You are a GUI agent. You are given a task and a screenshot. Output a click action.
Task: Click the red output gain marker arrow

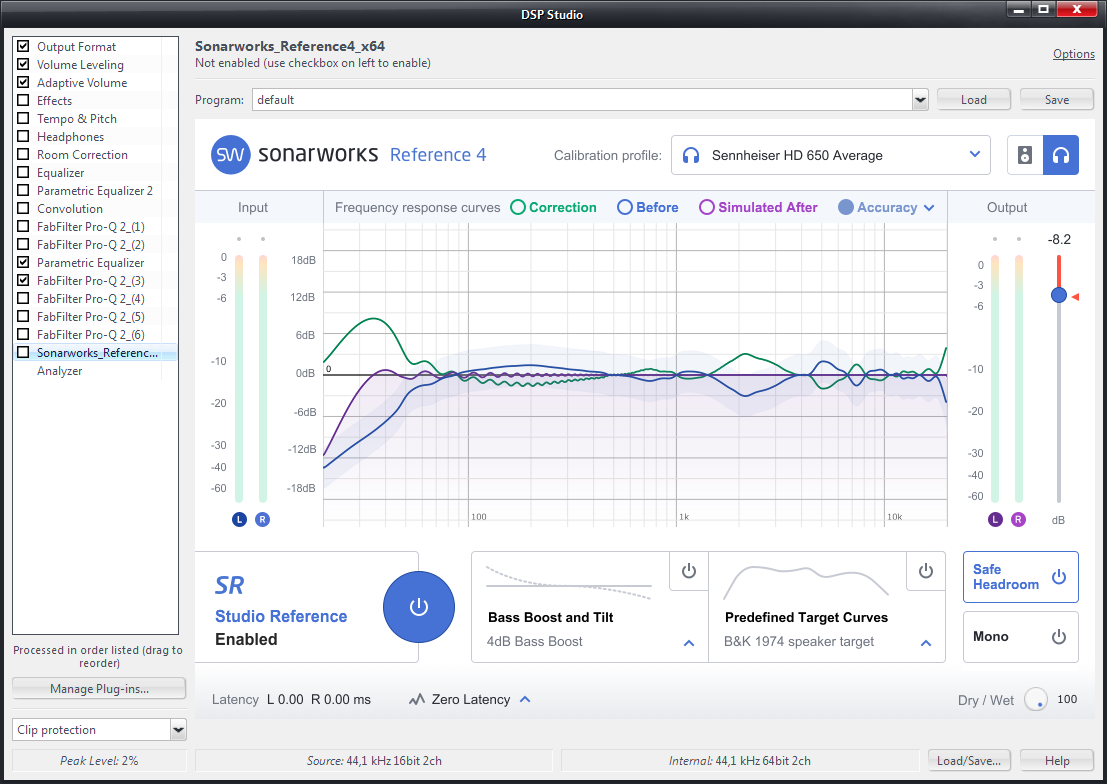1075,297
